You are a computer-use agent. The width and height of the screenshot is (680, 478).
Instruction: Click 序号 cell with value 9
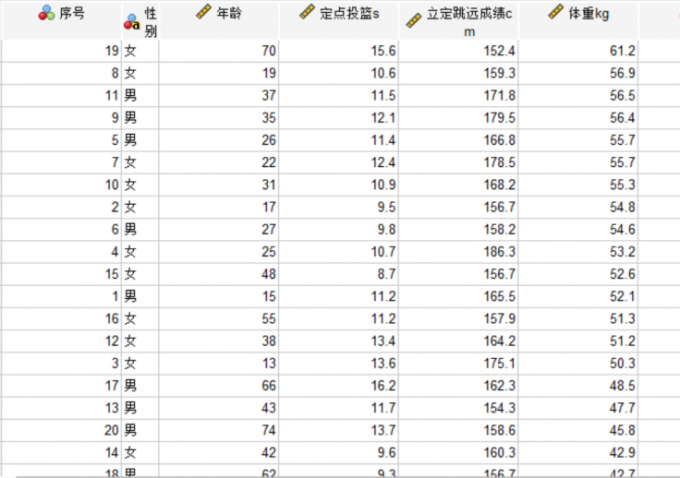pos(62,118)
